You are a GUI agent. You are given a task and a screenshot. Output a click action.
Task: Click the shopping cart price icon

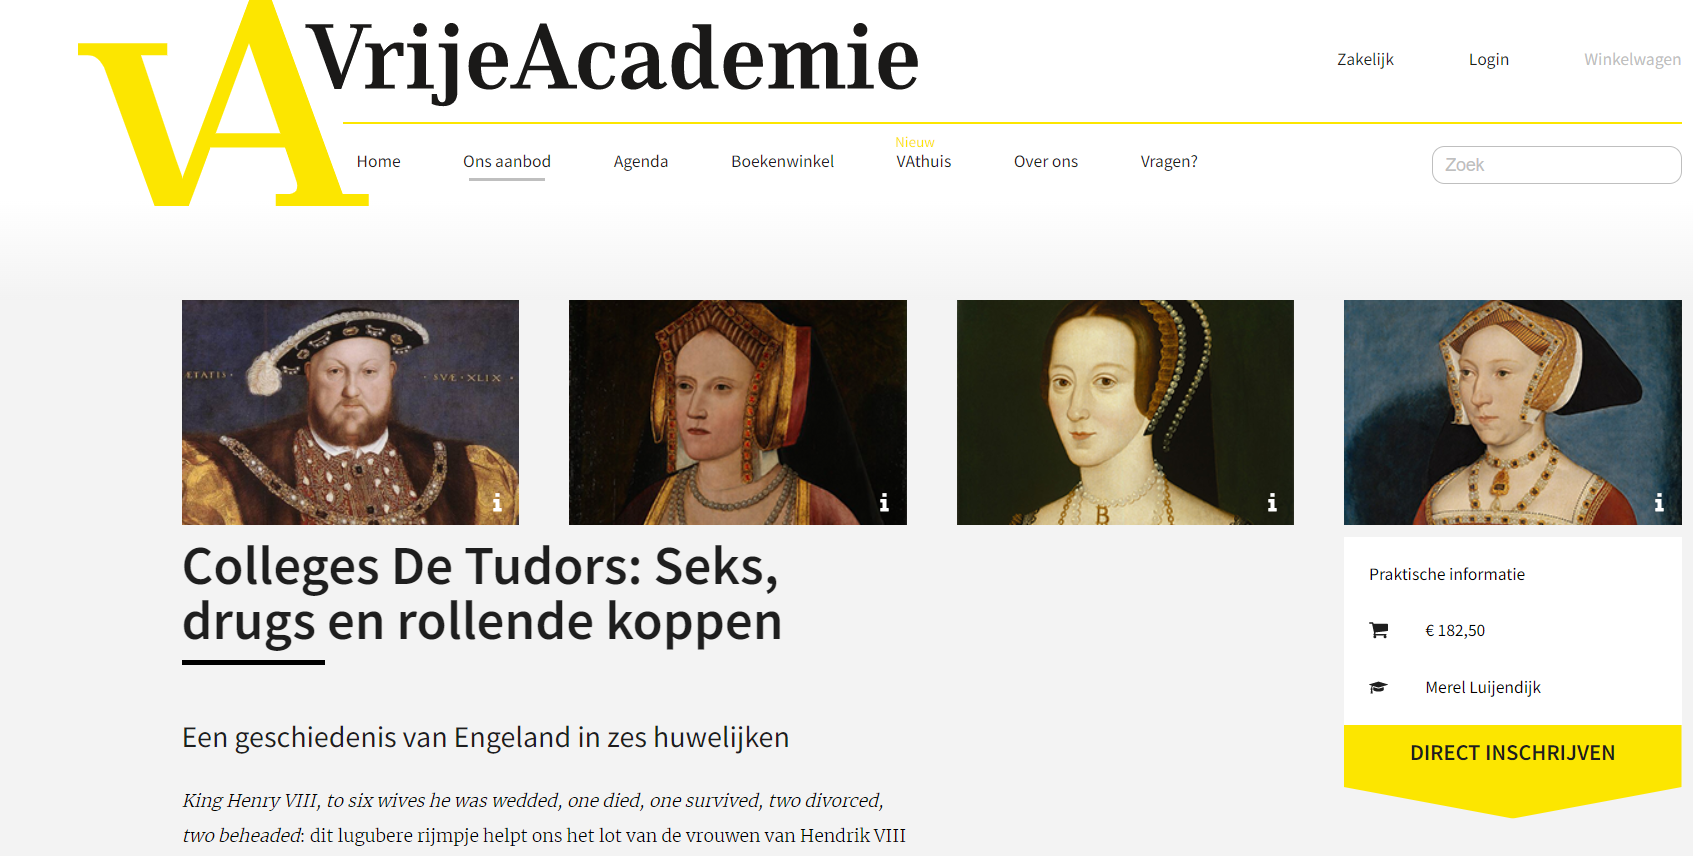[x=1379, y=630]
